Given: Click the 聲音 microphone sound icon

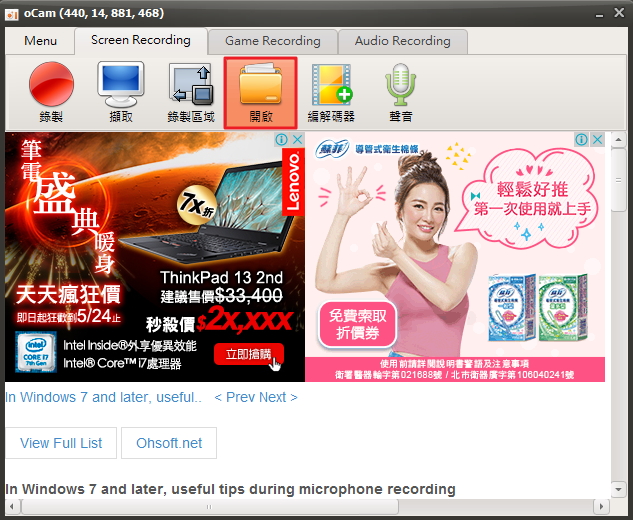Looking at the screenshot, I should (x=400, y=92).
